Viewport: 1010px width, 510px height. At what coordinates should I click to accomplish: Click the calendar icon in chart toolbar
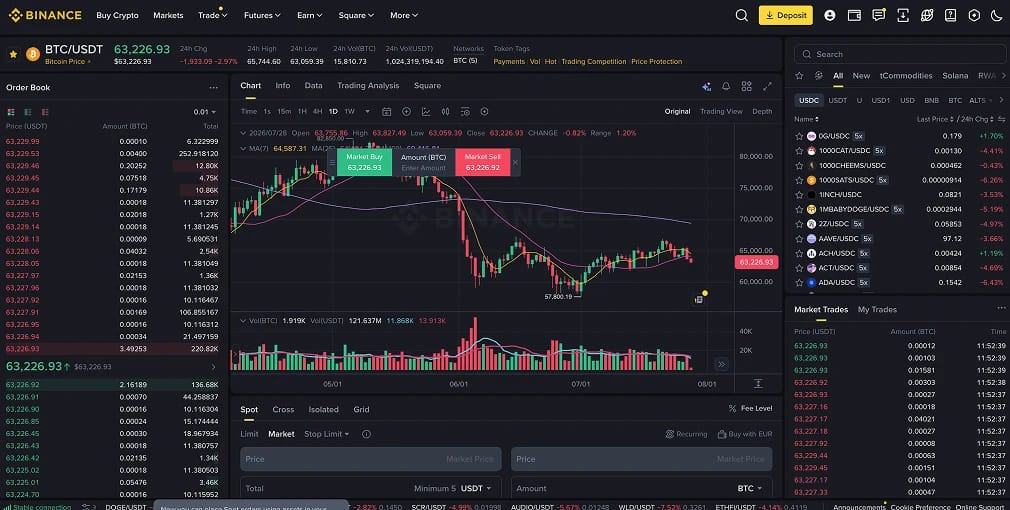tap(386, 111)
